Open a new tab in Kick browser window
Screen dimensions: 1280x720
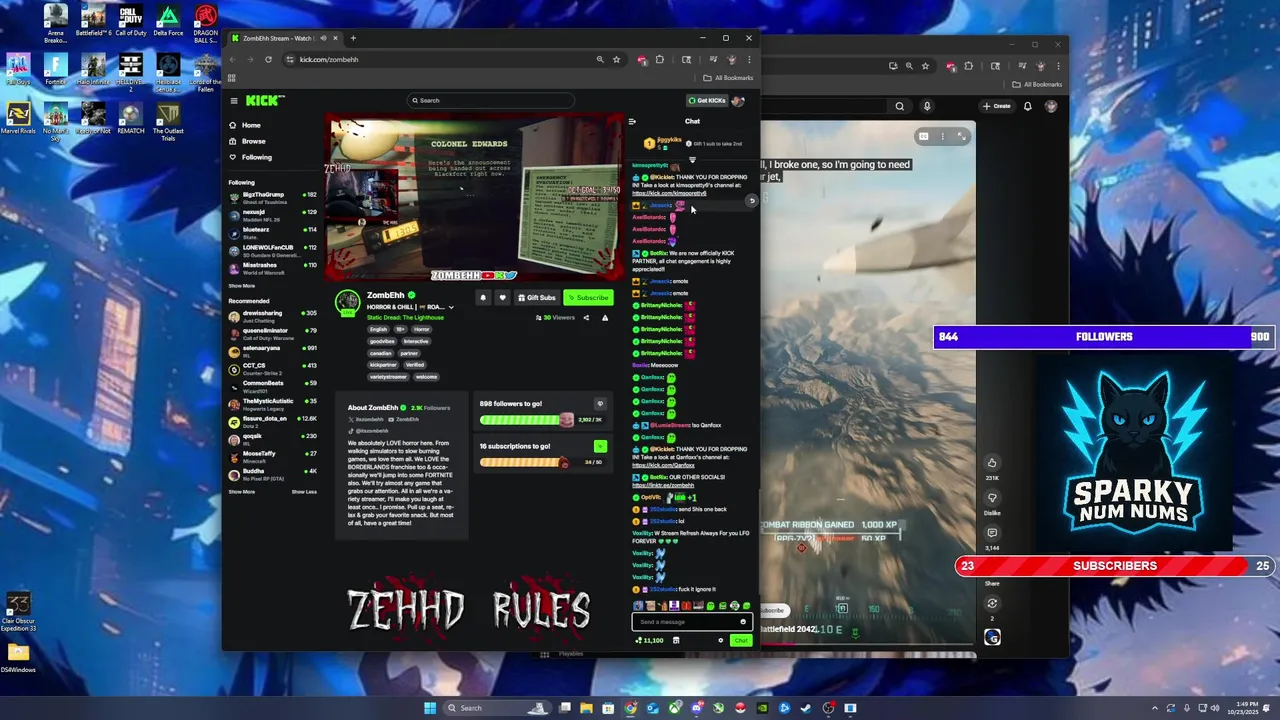click(x=352, y=38)
